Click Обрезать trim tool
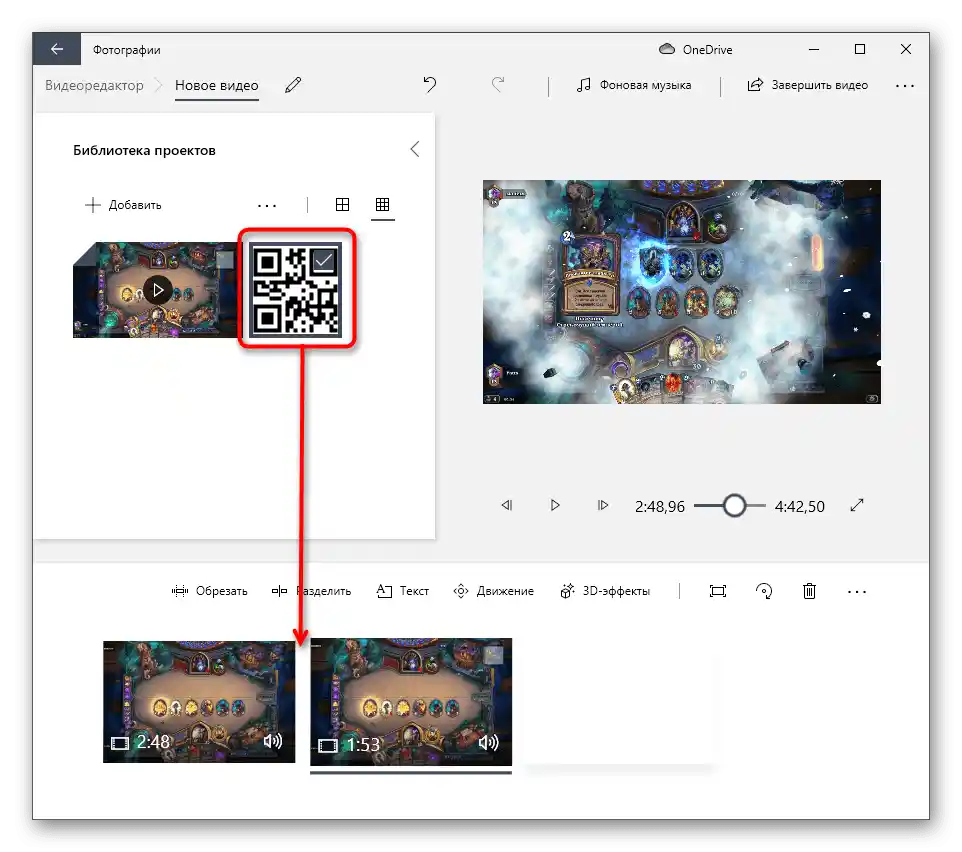Viewport: 962px width, 852px height. (209, 591)
